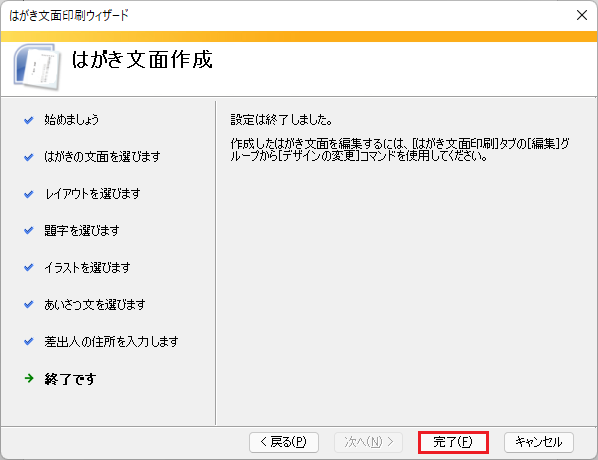
Task: Close the はがき文面印刷ウィザード dialog
Action: click(582, 15)
